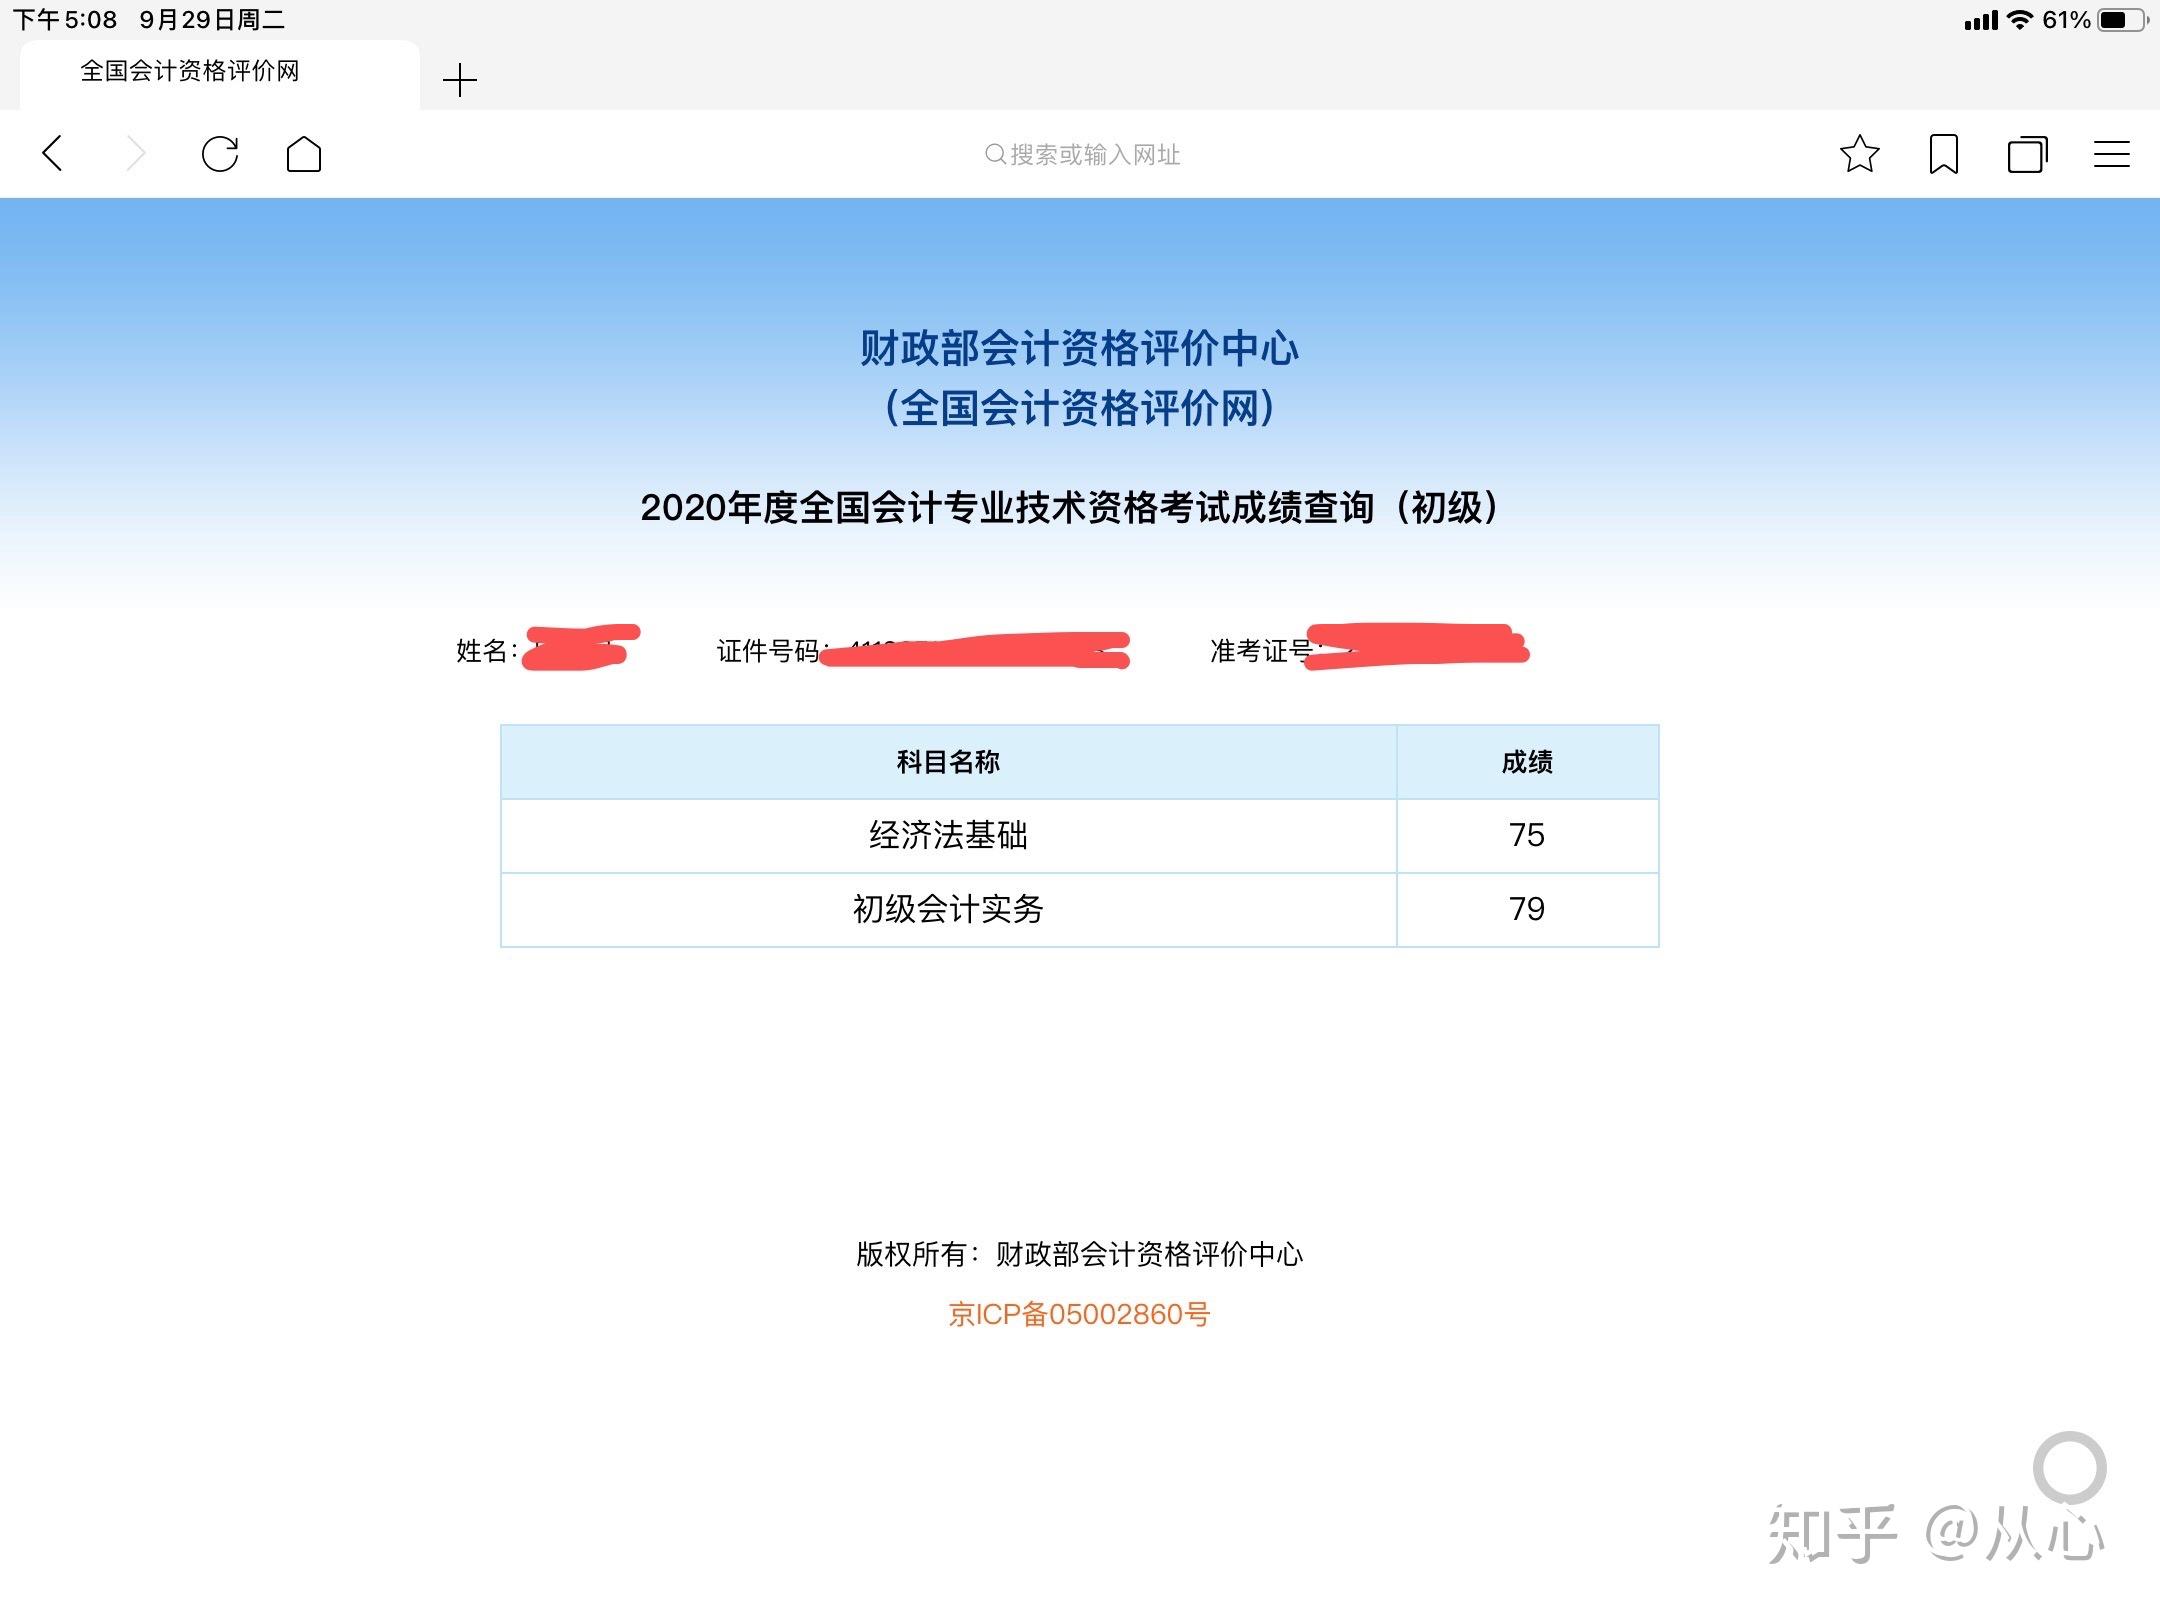The width and height of the screenshot is (2160, 1620).
Task: Open the 京ICP备05002860号 link
Action: [x=1079, y=1314]
